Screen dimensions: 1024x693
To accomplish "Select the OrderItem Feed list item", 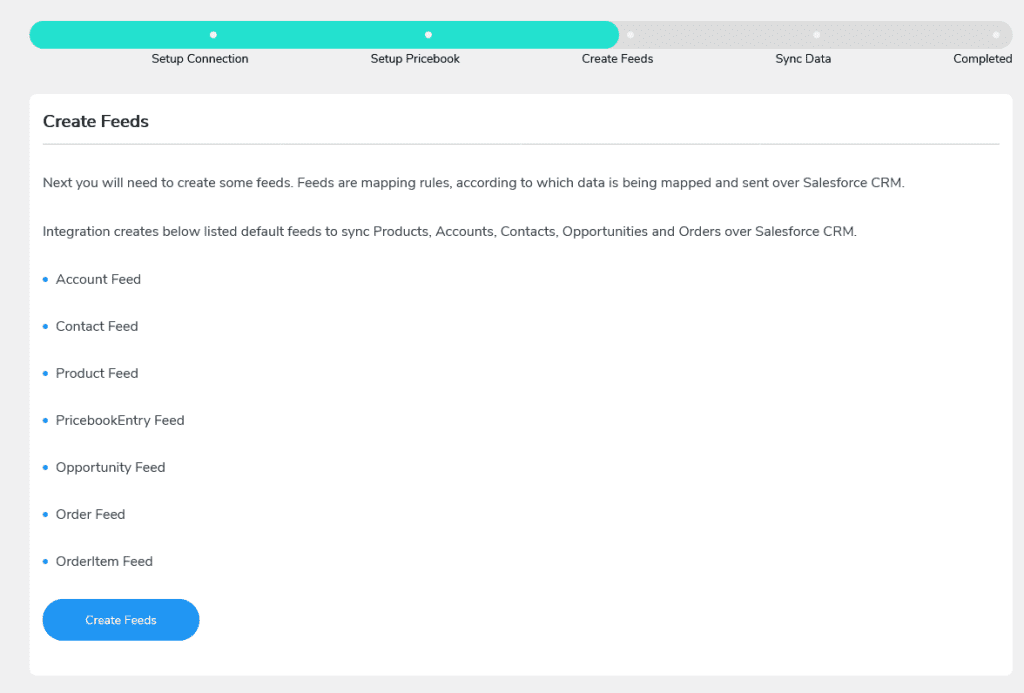I will (x=104, y=561).
